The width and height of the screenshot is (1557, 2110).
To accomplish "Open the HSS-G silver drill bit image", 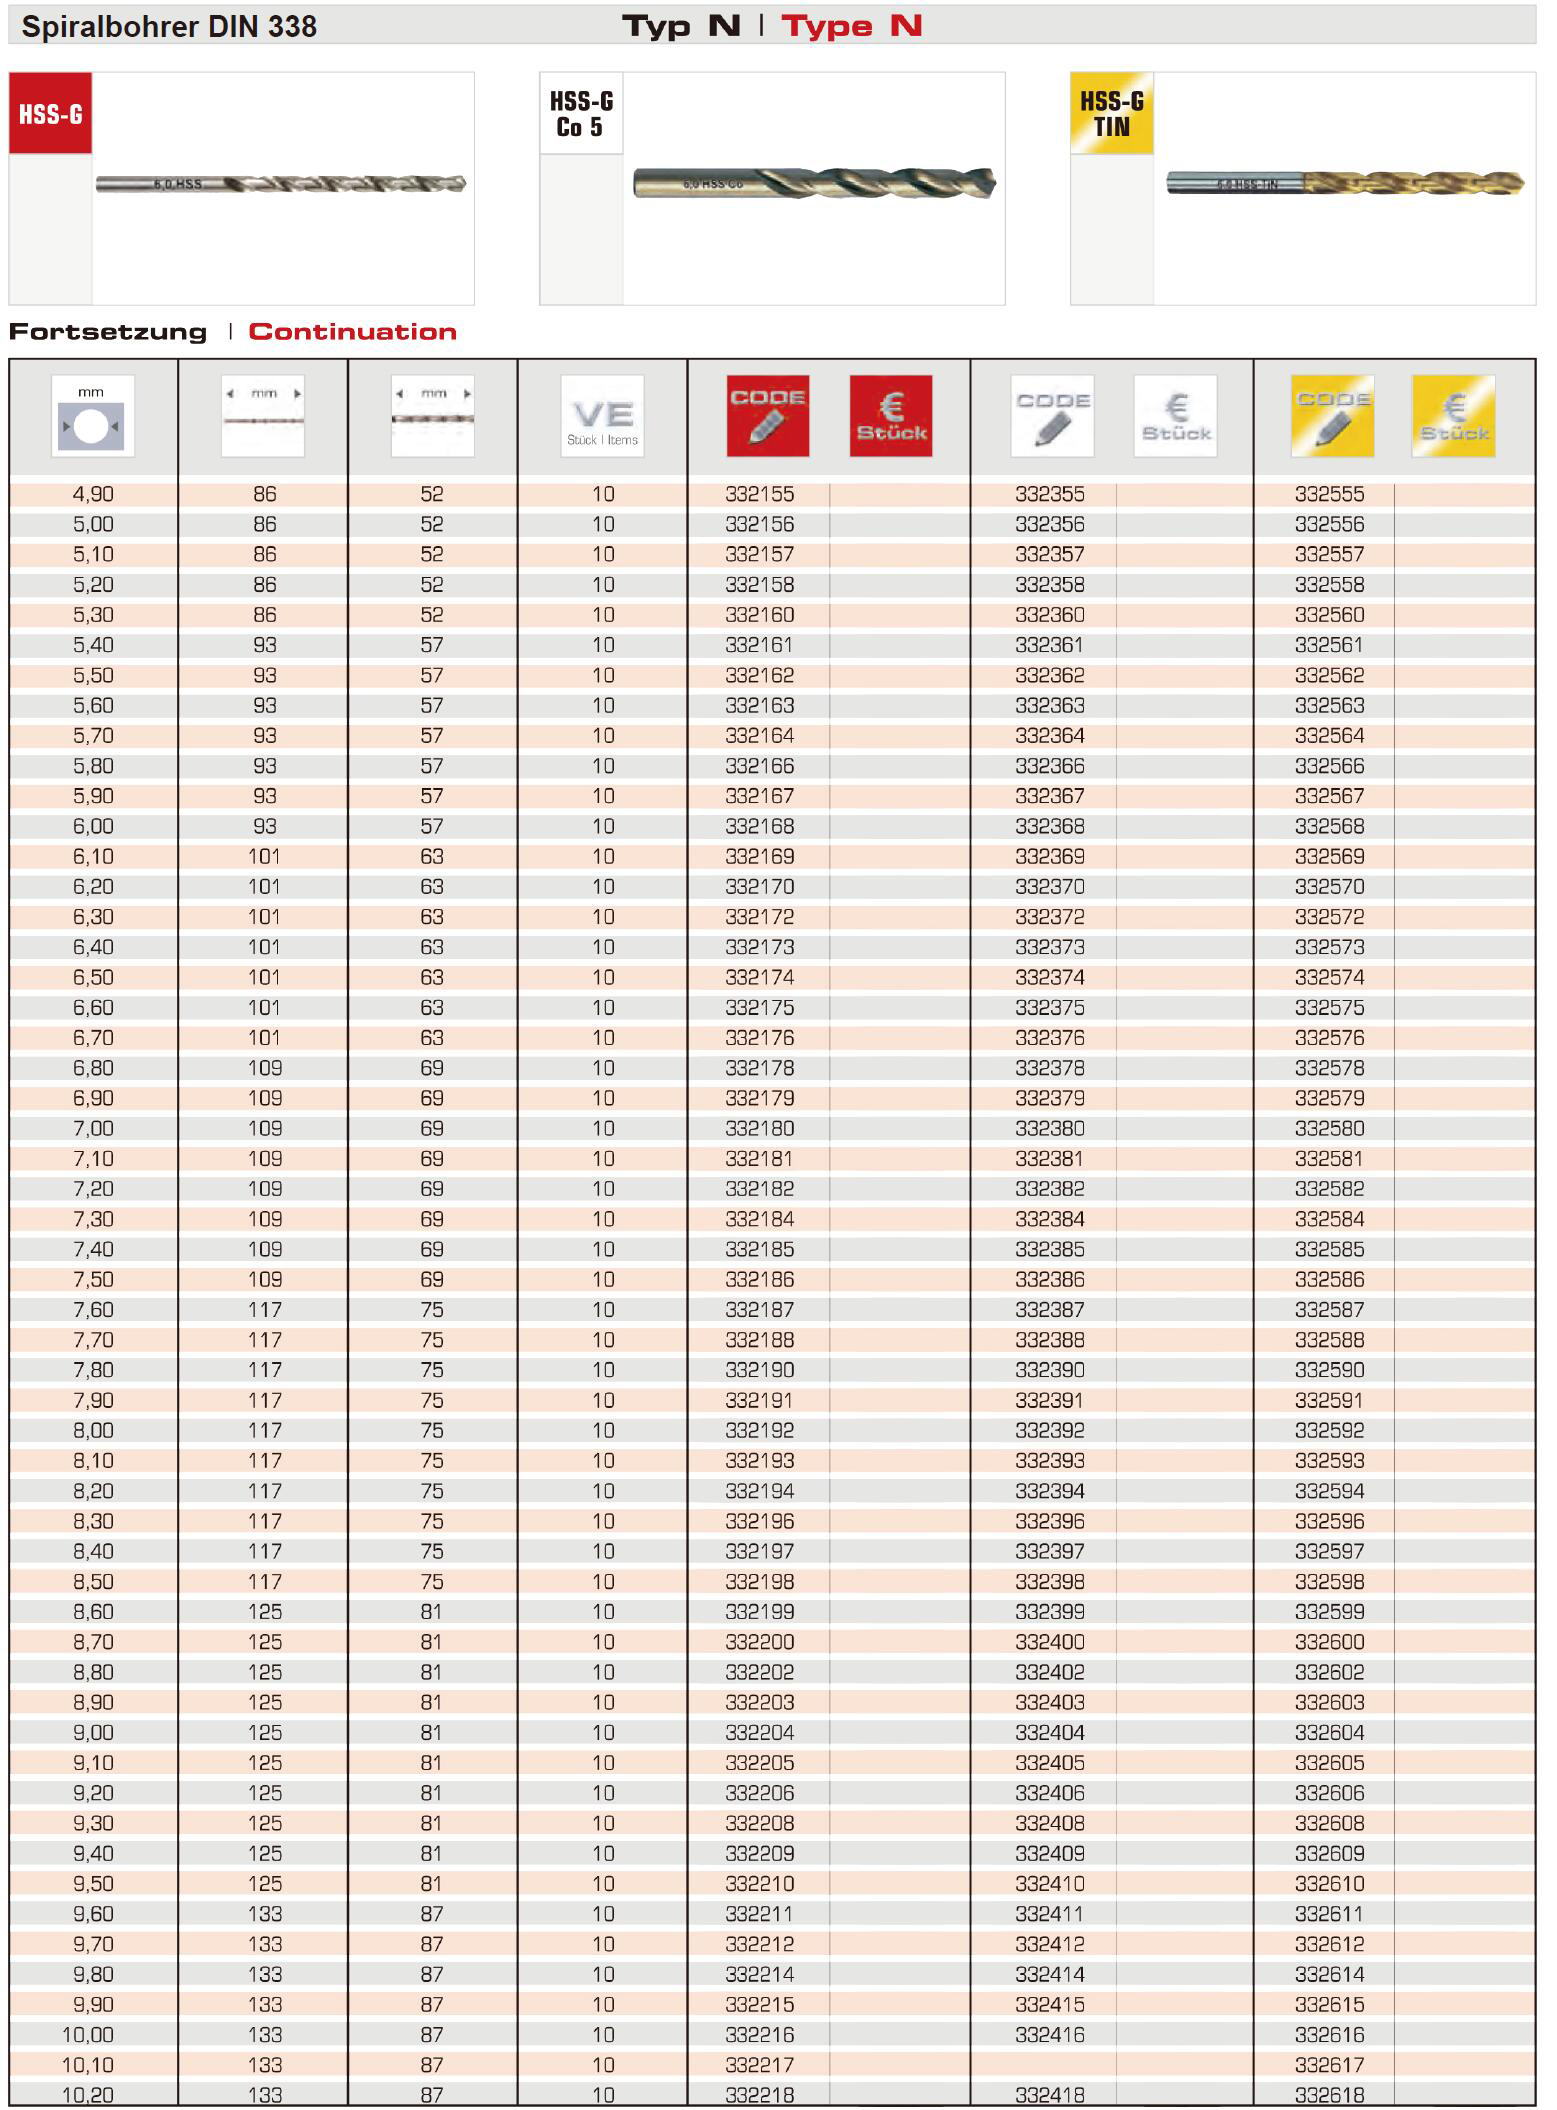I will [281, 184].
